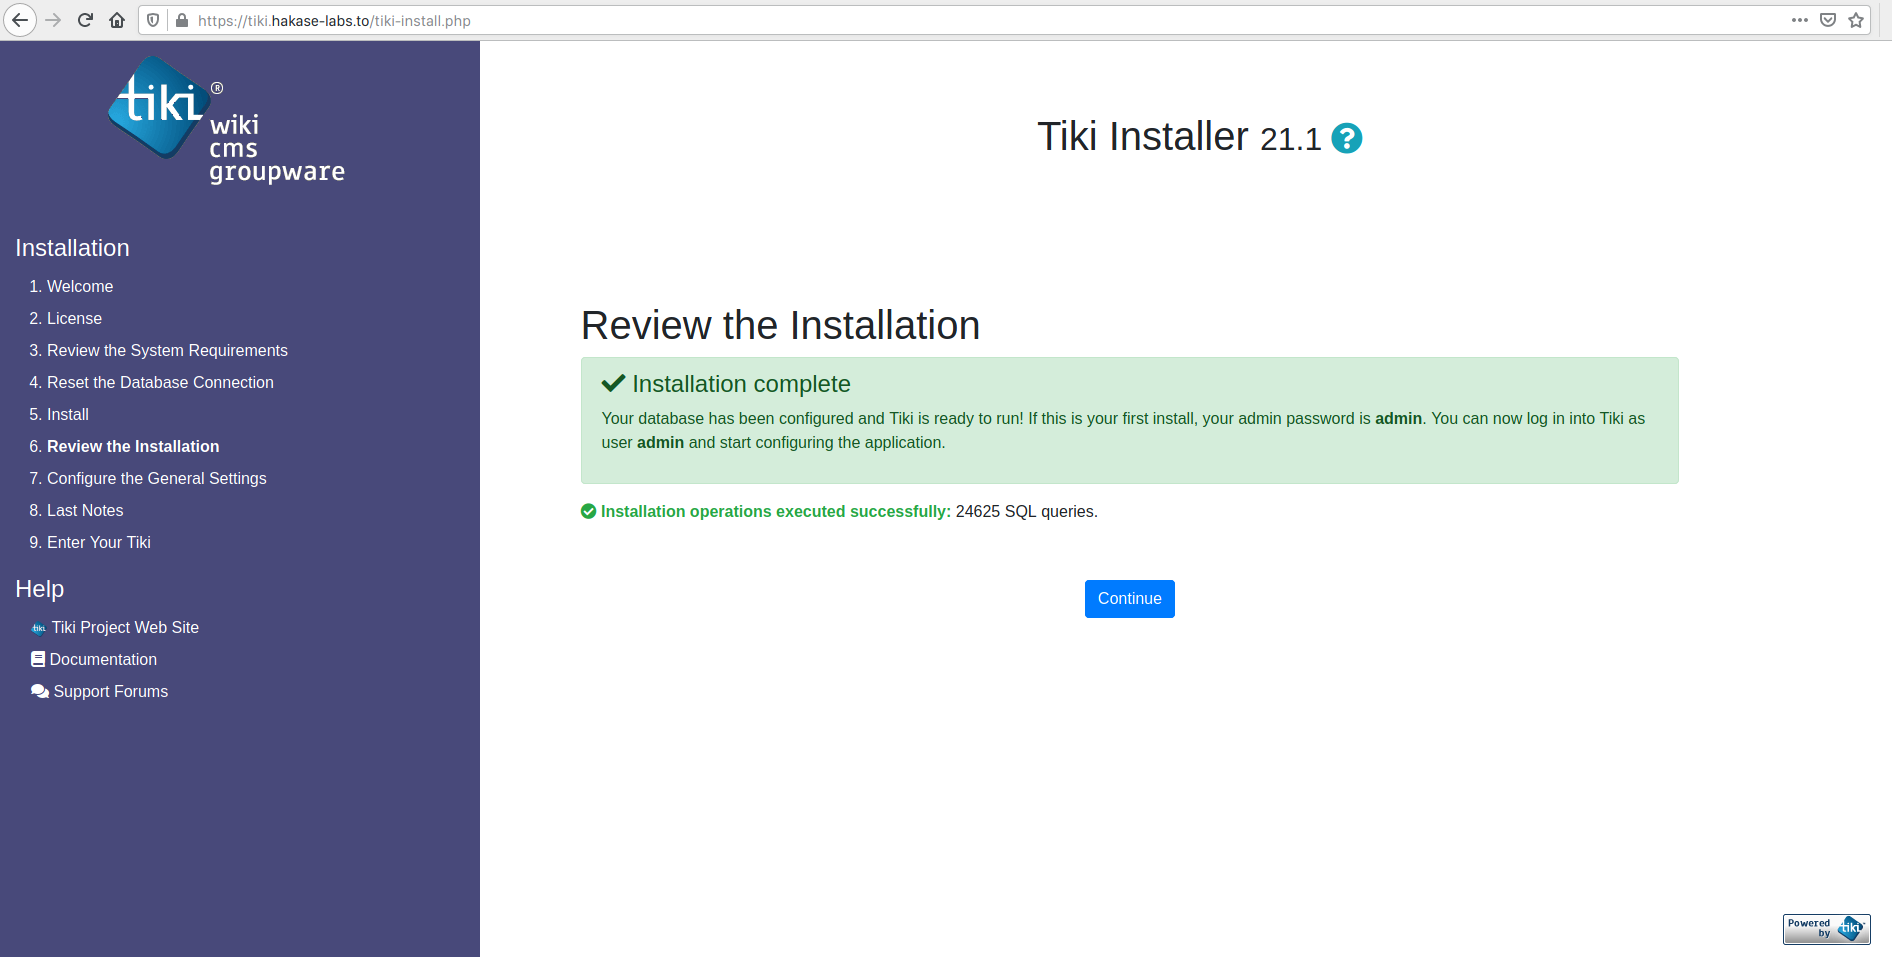The width and height of the screenshot is (1892, 957).
Task: Select Reset the Database Connection step
Action: 160,382
